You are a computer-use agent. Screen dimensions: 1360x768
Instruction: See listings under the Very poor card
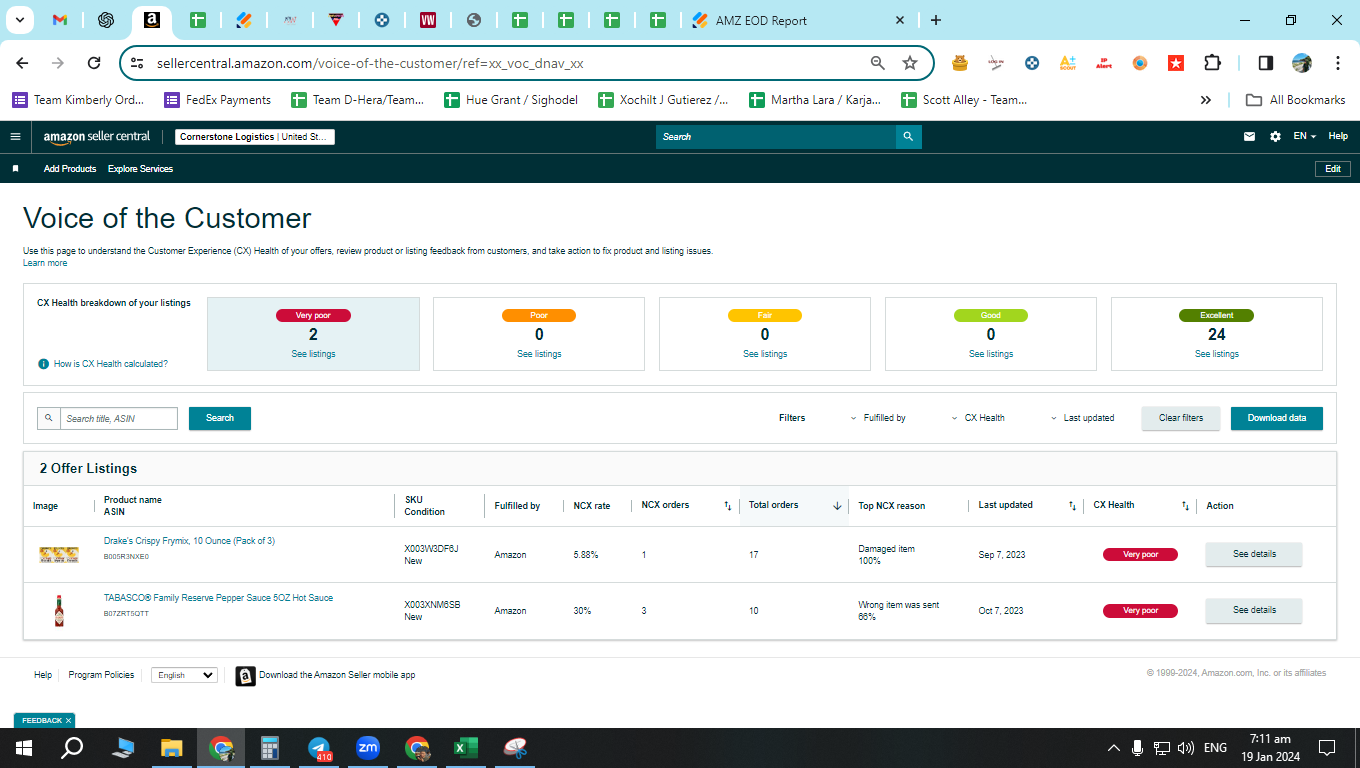click(x=313, y=354)
